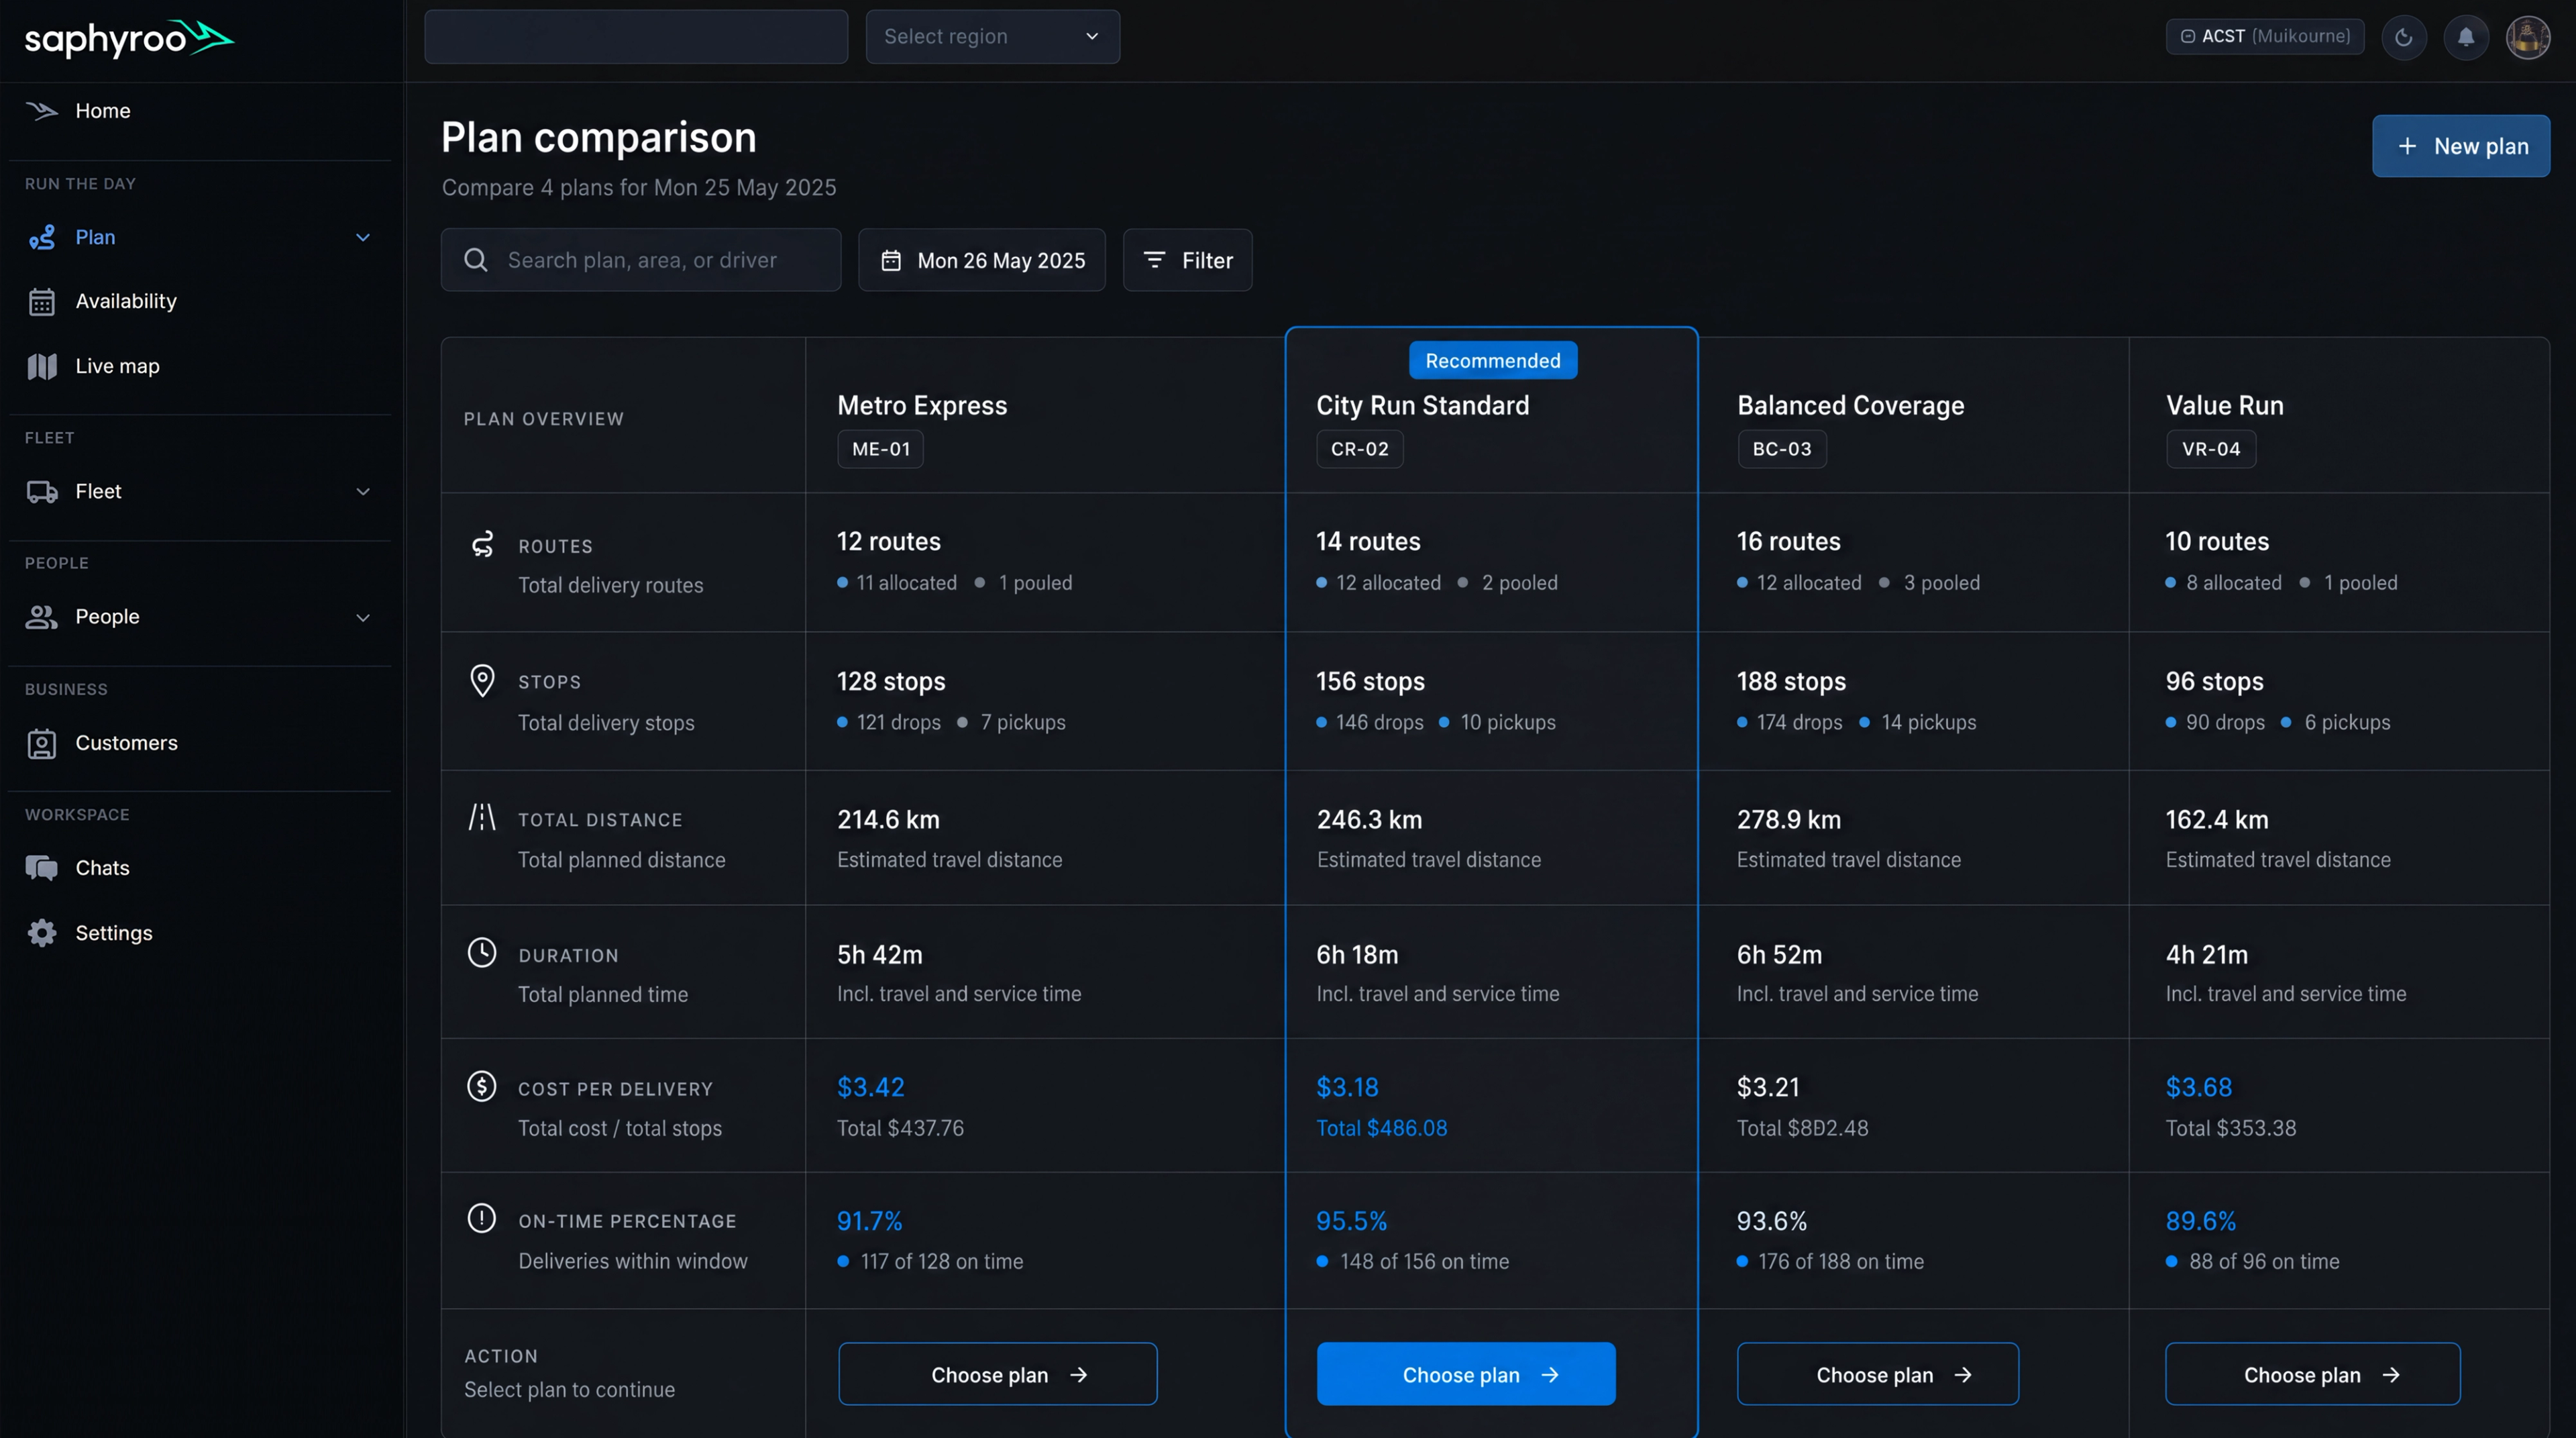Click the empty top search field

[x=636, y=37]
